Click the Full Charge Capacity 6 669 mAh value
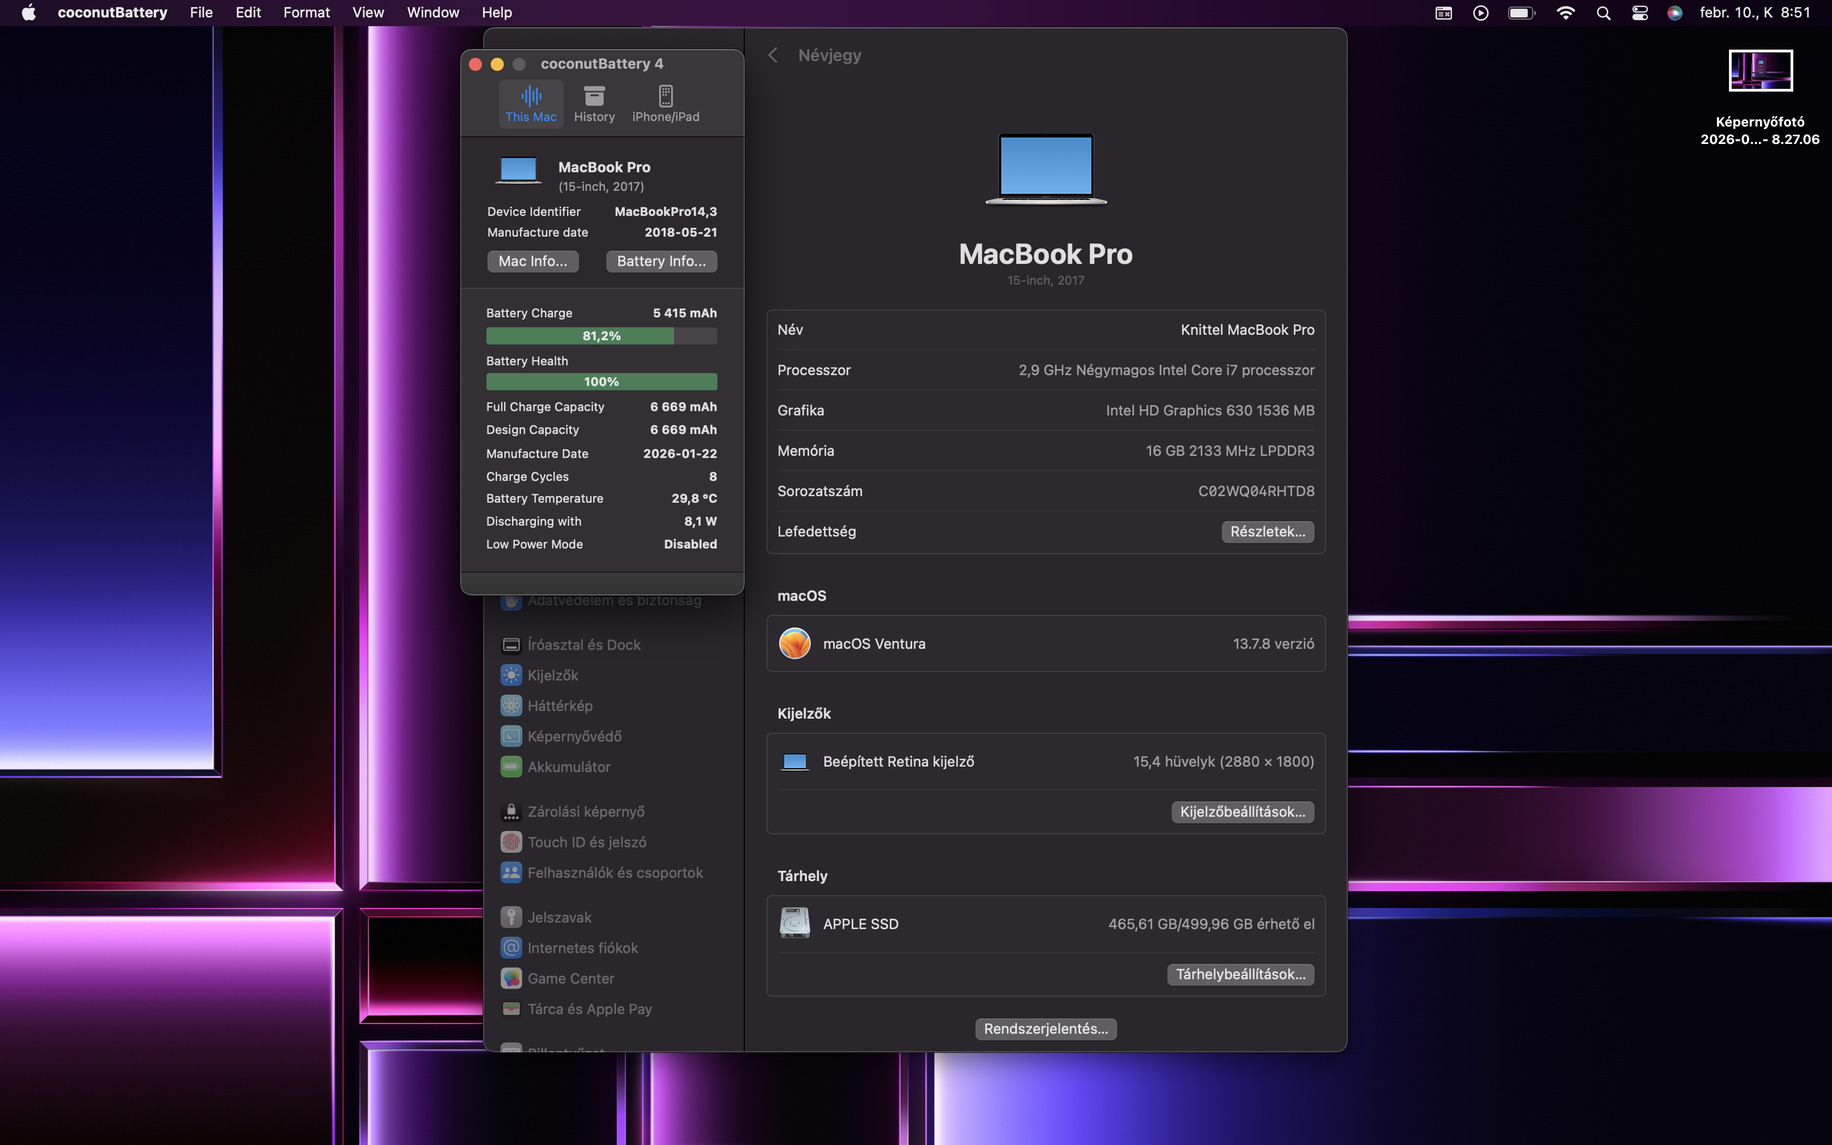 click(683, 407)
